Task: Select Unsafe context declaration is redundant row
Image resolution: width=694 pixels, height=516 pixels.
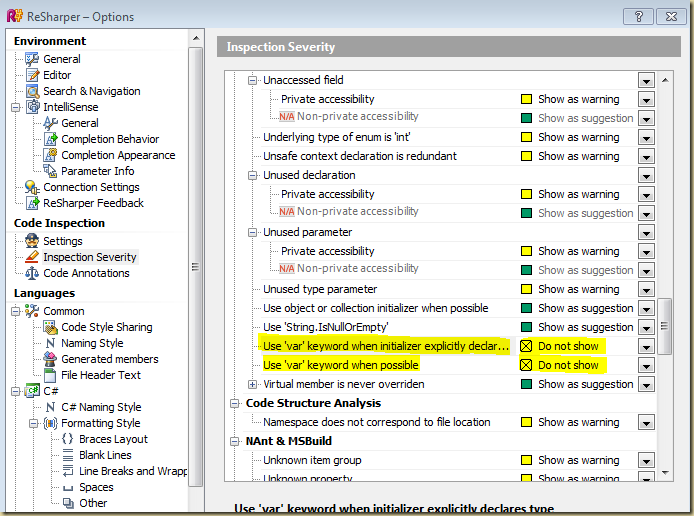Action: (360, 156)
